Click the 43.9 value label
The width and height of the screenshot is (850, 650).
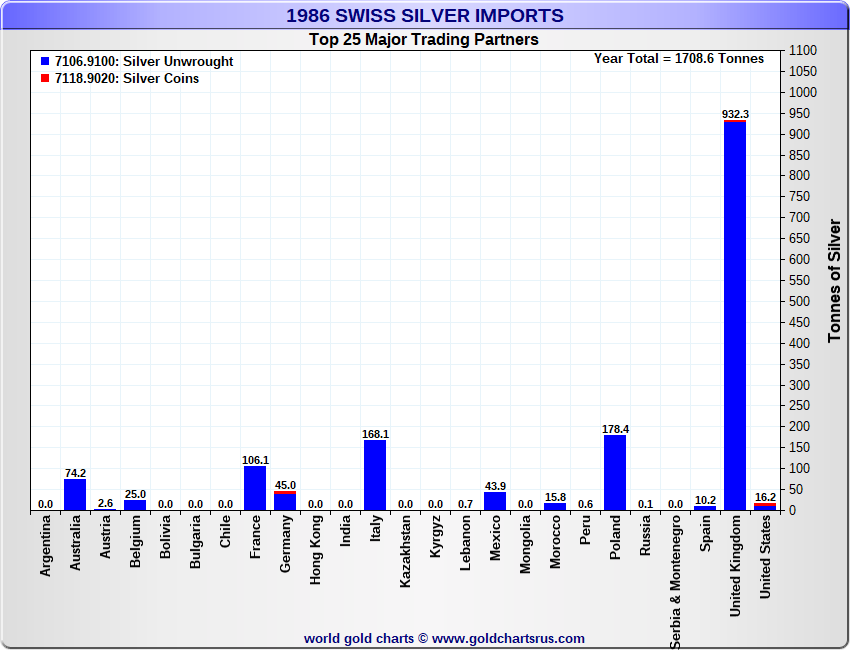495,486
